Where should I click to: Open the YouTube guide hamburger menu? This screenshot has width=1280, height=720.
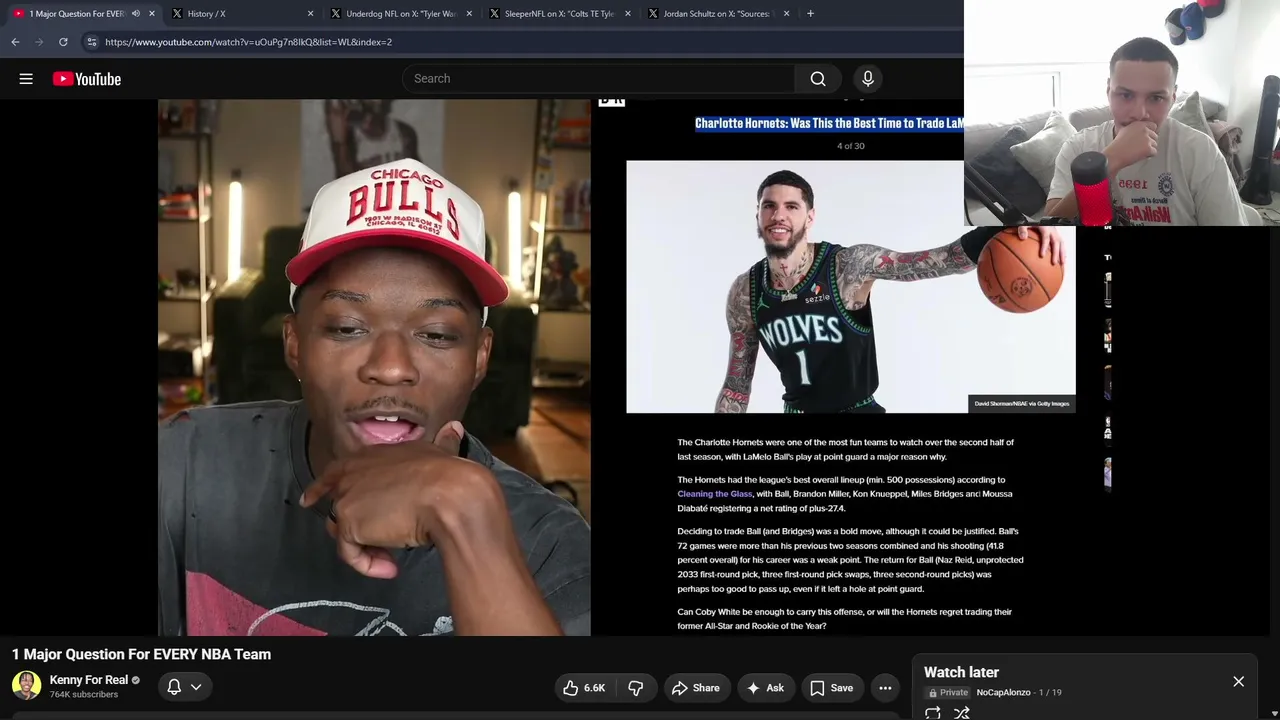tap(26, 79)
